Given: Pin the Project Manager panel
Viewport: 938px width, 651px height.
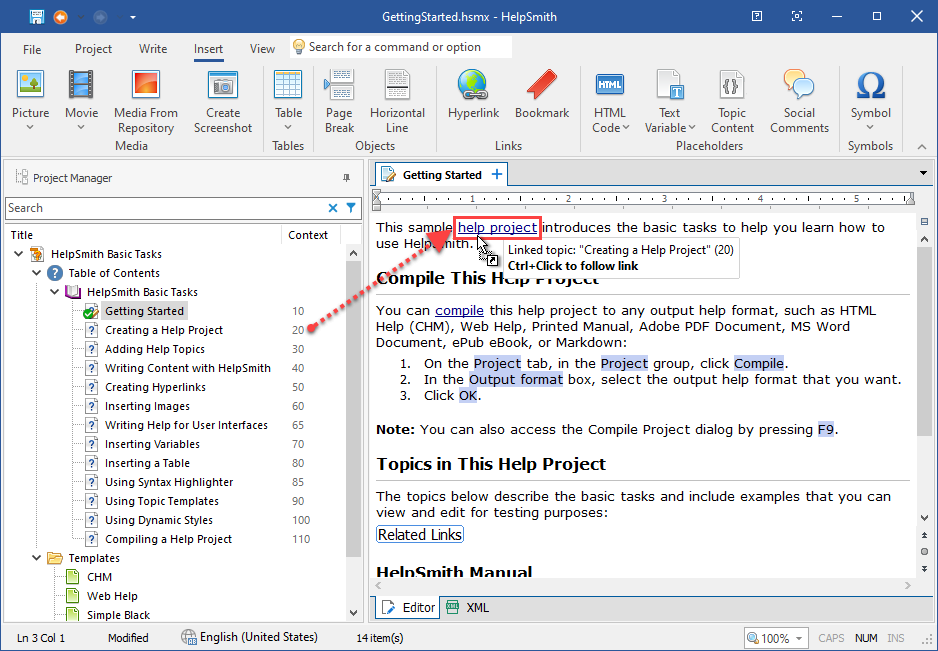Looking at the screenshot, I should pos(346,178).
